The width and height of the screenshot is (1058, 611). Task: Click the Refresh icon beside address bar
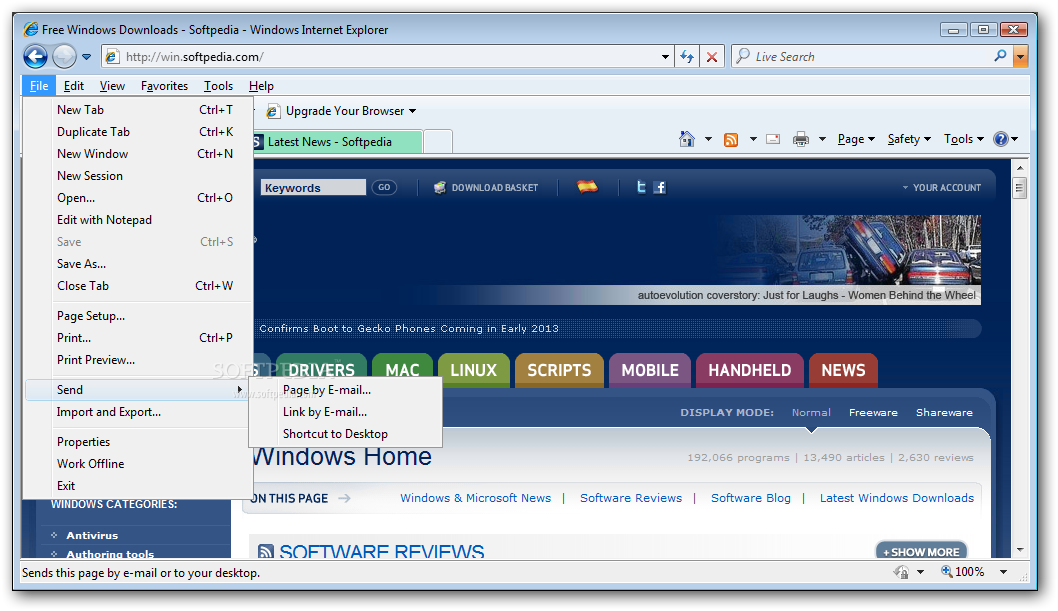(x=687, y=57)
